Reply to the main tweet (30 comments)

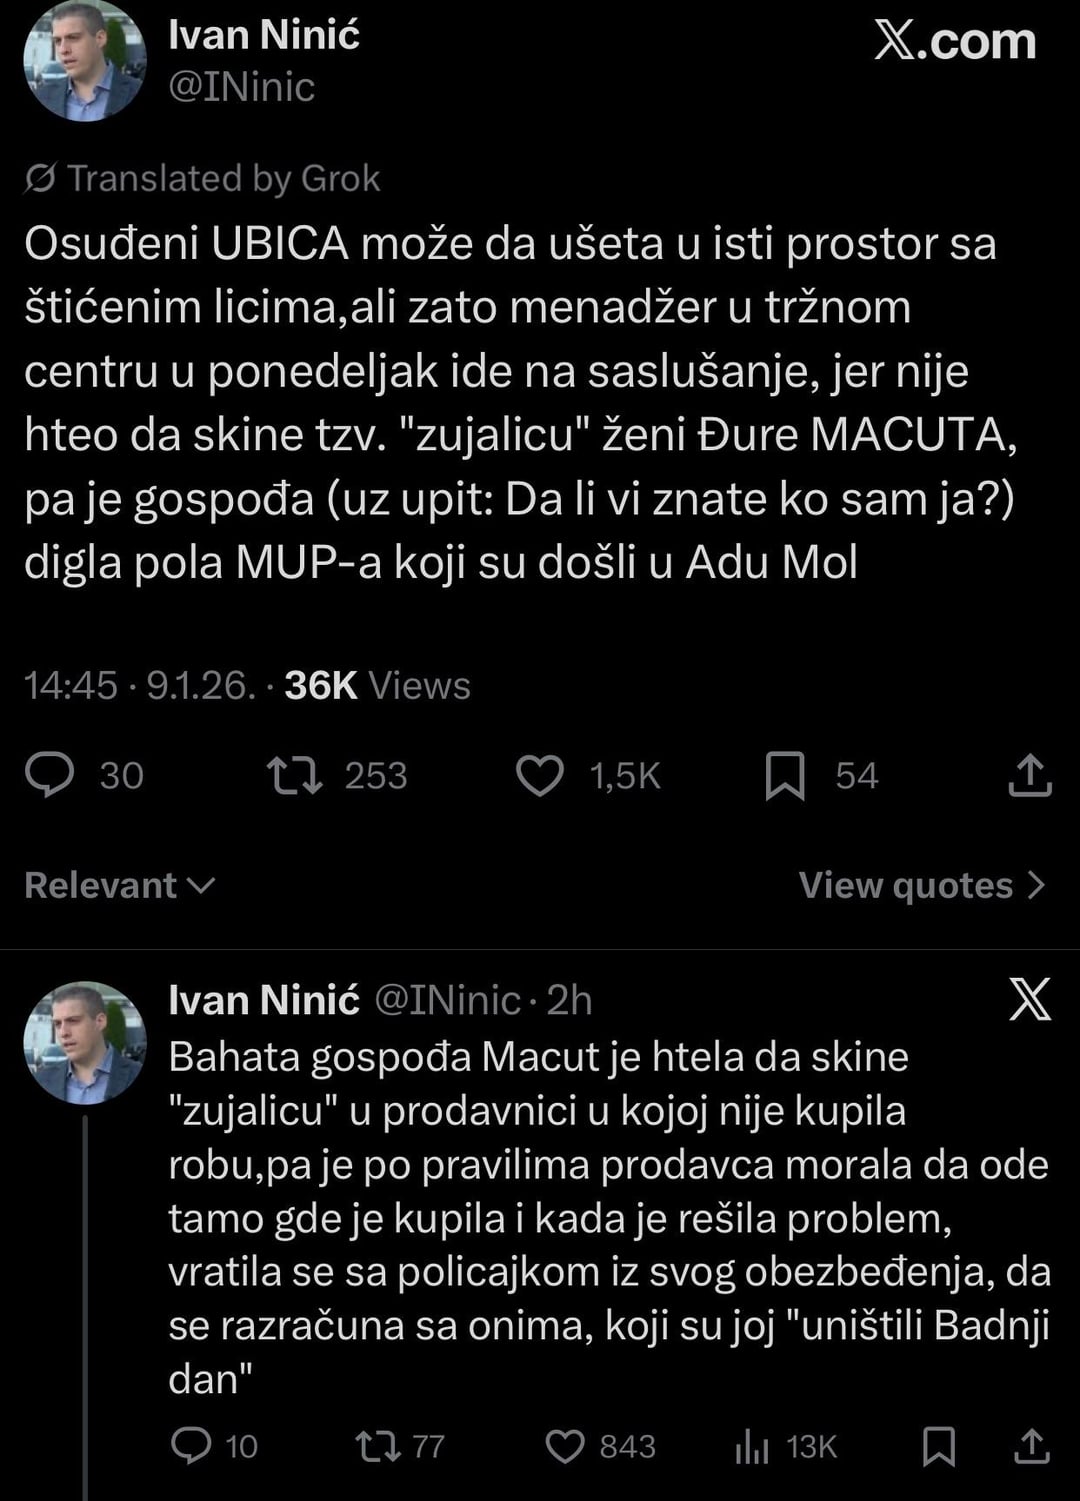click(50, 776)
